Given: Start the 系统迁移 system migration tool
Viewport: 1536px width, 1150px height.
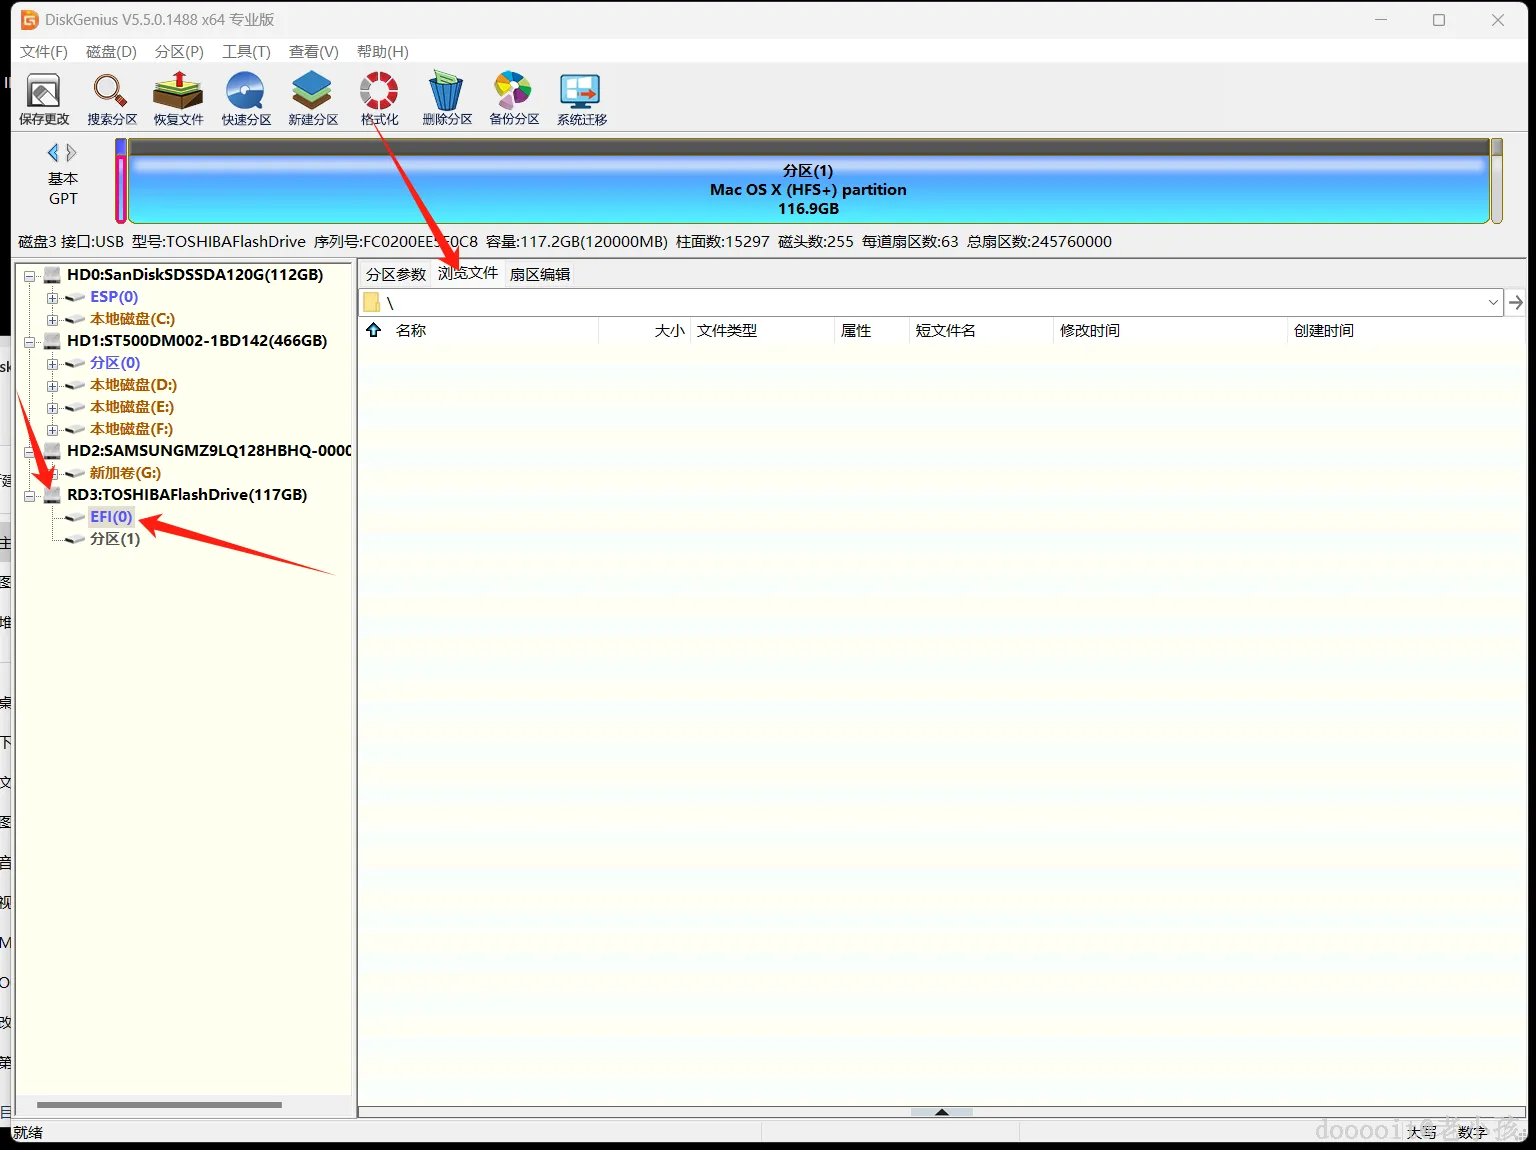Looking at the screenshot, I should point(582,98).
